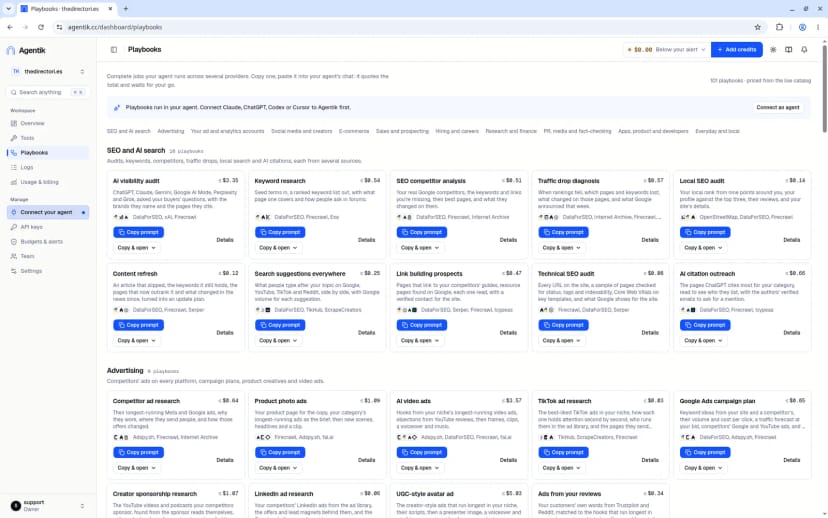Copy prompt for Local SEO audit
828x518 pixels.
[x=705, y=232]
